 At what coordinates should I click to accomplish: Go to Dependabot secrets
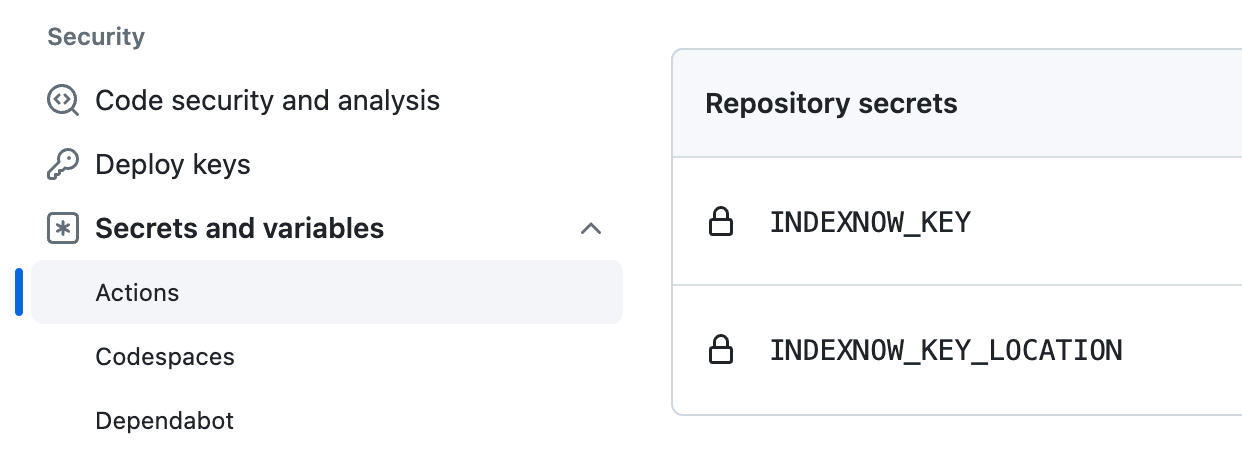coord(164,421)
